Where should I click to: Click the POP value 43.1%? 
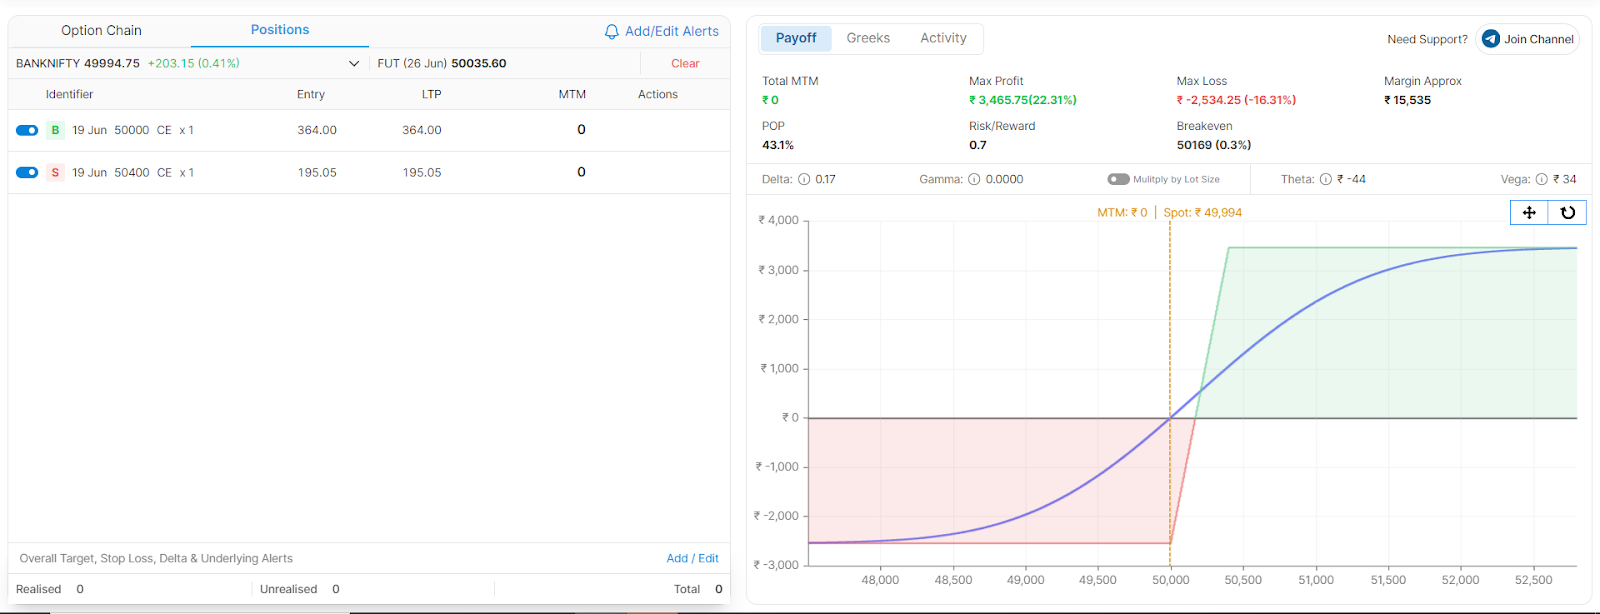pos(778,145)
